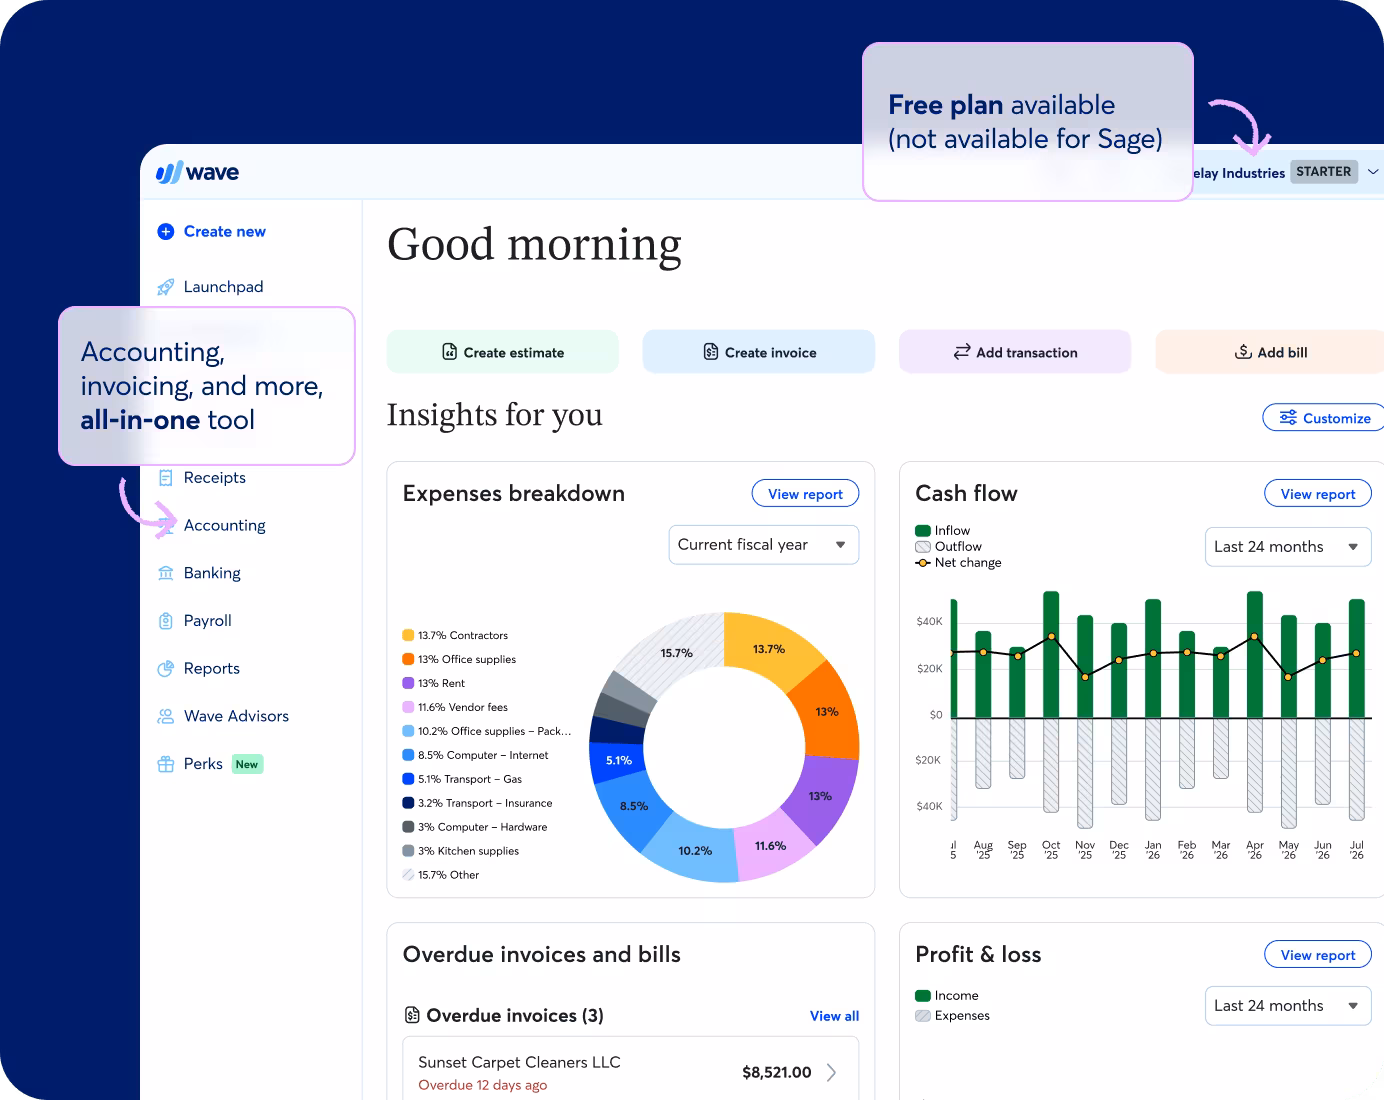Viewport: 1384px width, 1100px height.
Task: Open the Current fiscal year dropdown
Action: (x=764, y=545)
